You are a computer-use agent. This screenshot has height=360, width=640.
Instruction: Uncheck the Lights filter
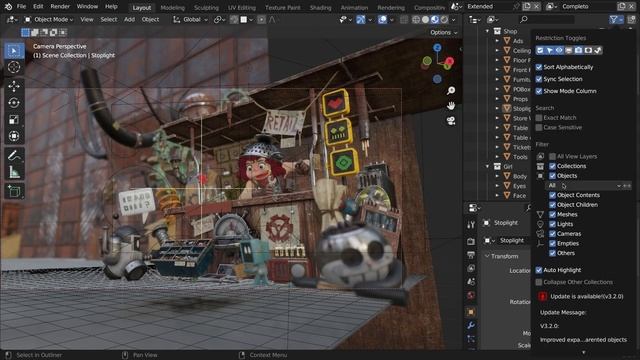click(x=552, y=224)
